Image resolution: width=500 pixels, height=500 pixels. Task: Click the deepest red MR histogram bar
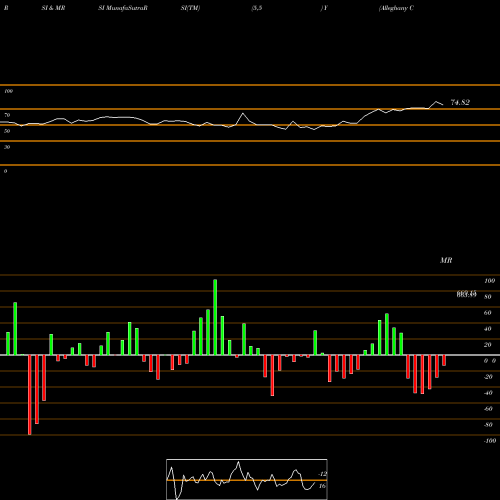[30, 395]
